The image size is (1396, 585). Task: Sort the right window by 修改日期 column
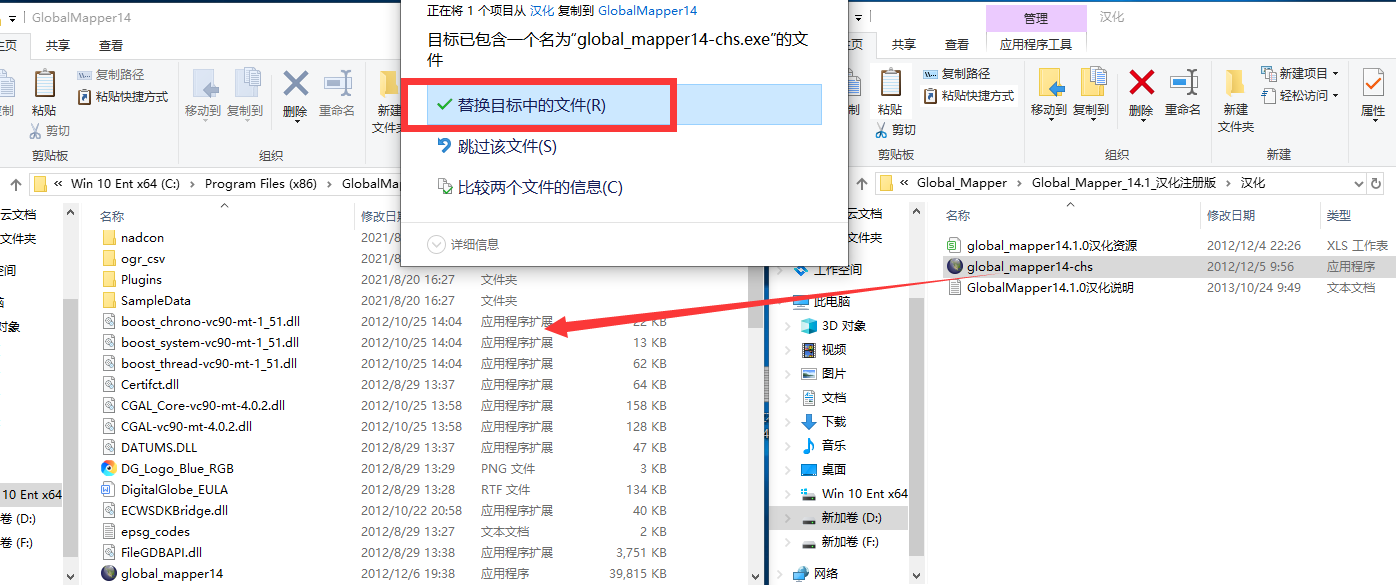(x=1231, y=216)
